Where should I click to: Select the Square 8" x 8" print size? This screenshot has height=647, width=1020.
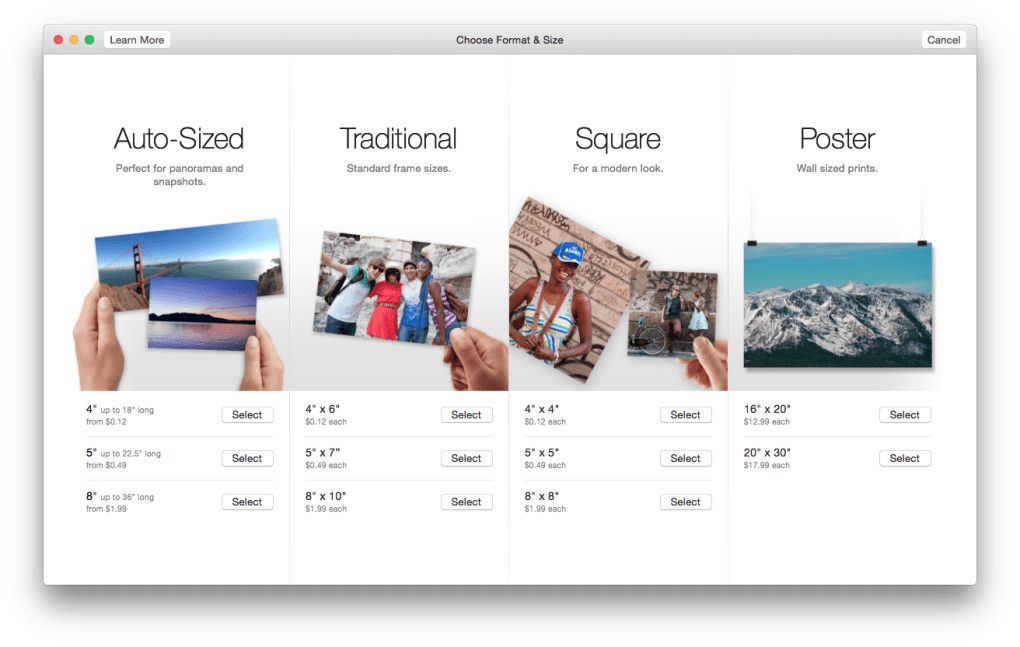tap(686, 502)
